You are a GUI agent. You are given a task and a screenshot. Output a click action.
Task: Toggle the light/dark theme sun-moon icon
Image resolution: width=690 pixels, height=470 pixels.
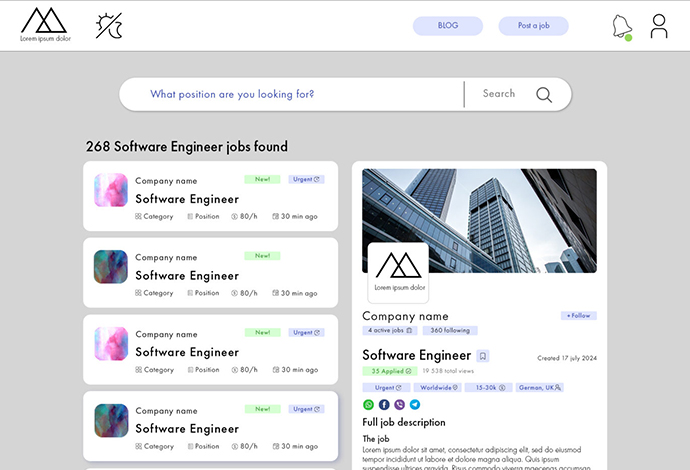click(x=109, y=26)
